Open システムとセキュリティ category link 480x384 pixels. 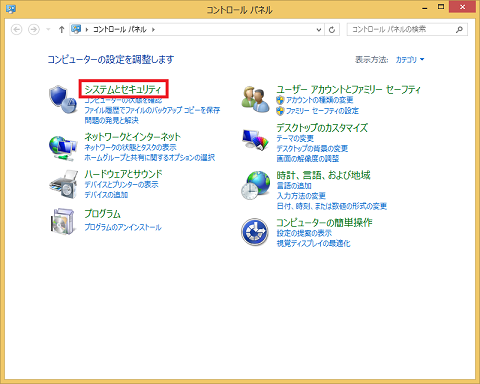(123, 89)
